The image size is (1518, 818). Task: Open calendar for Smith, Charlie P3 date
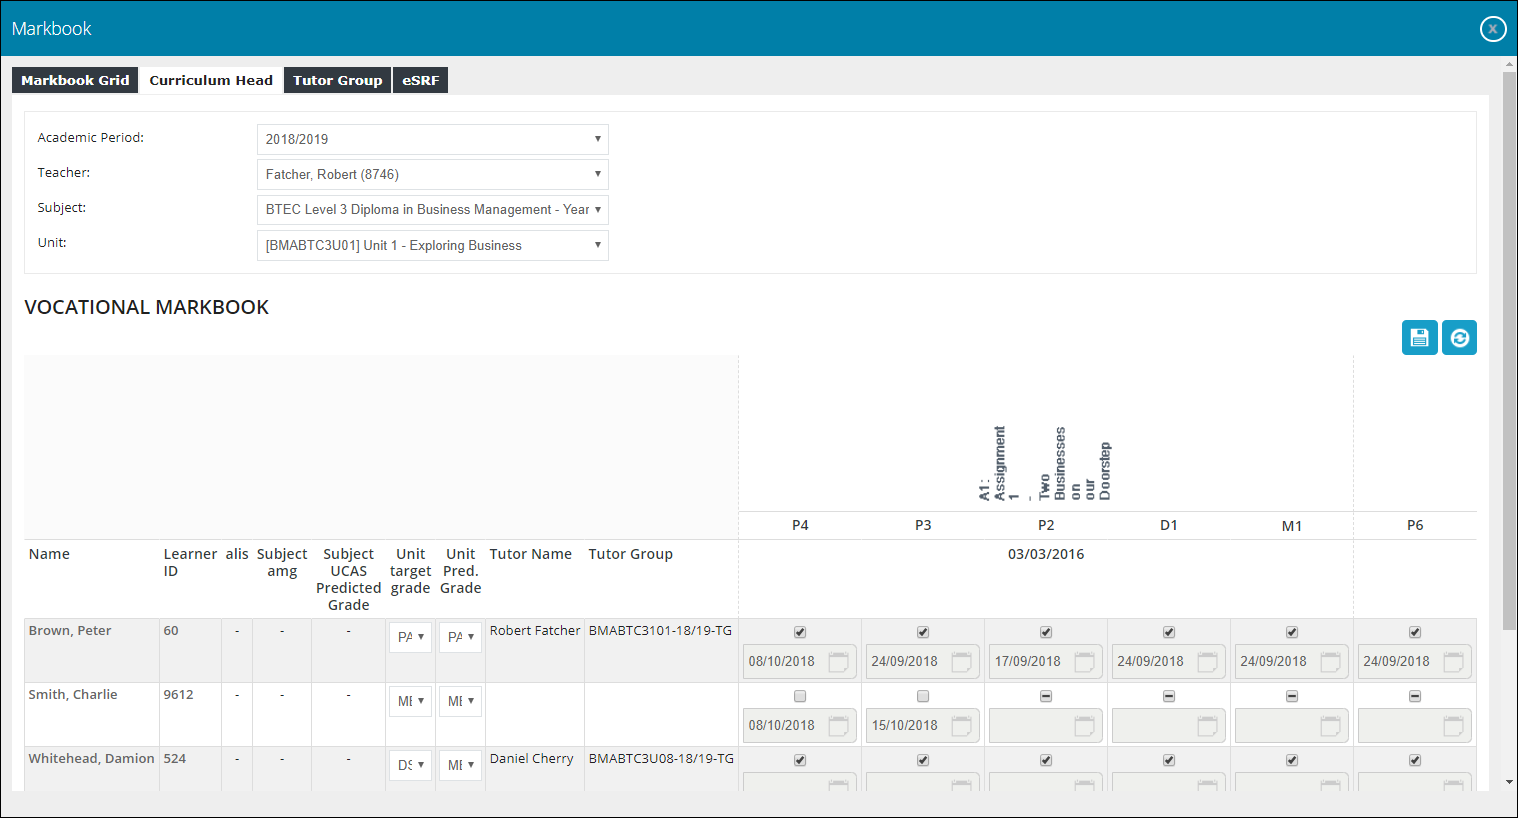pyautogui.click(x=961, y=726)
